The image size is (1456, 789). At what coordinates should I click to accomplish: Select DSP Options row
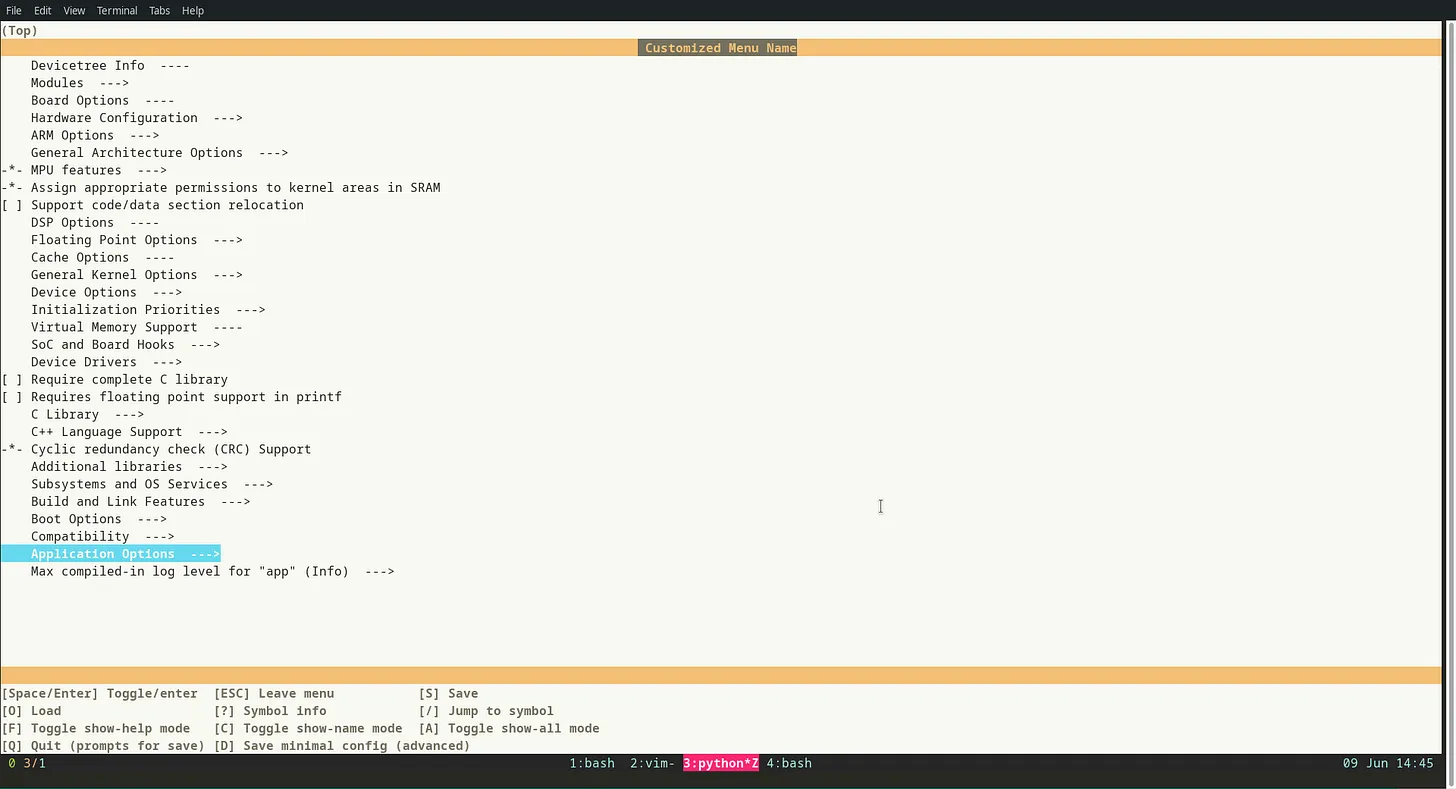pyautogui.click(x=95, y=223)
